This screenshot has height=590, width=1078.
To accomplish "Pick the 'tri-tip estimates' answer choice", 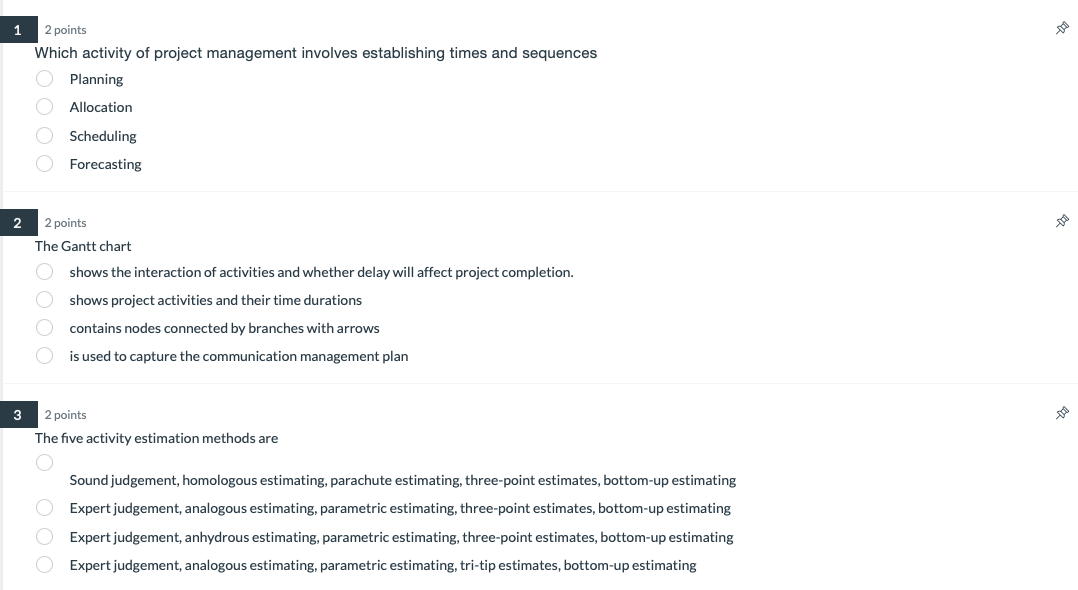I will pos(44,564).
